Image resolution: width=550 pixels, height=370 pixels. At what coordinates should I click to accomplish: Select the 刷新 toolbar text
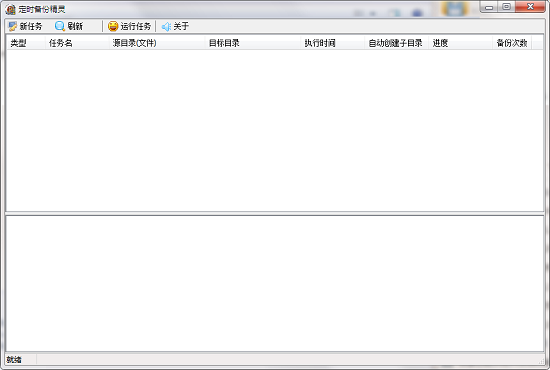pos(75,26)
